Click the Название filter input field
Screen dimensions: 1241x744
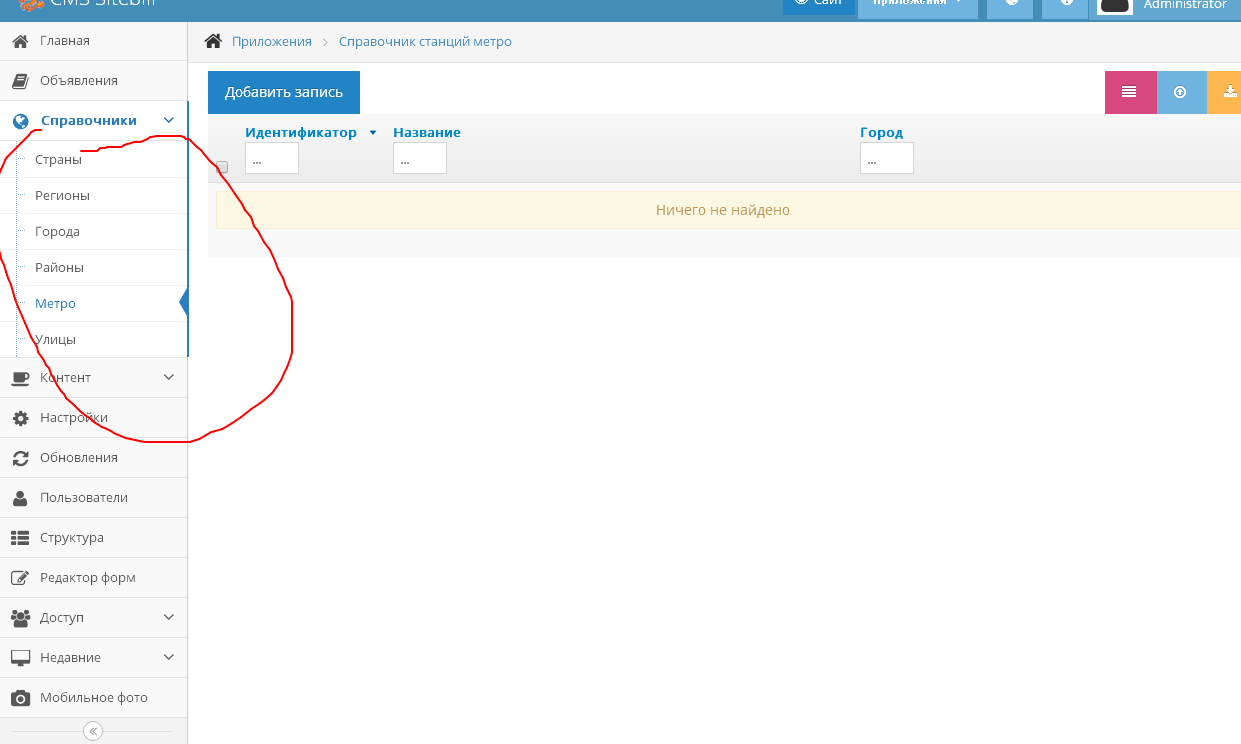point(420,158)
